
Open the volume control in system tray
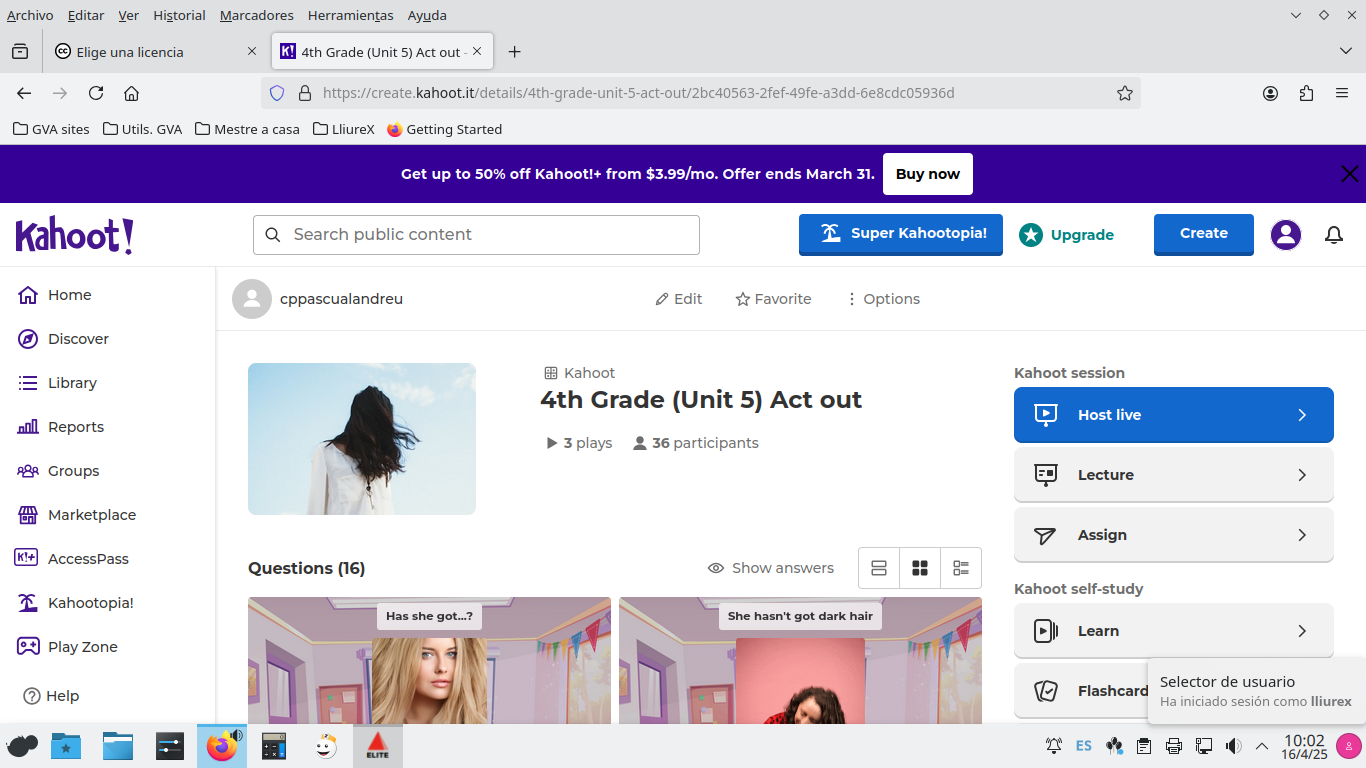tap(1234, 746)
